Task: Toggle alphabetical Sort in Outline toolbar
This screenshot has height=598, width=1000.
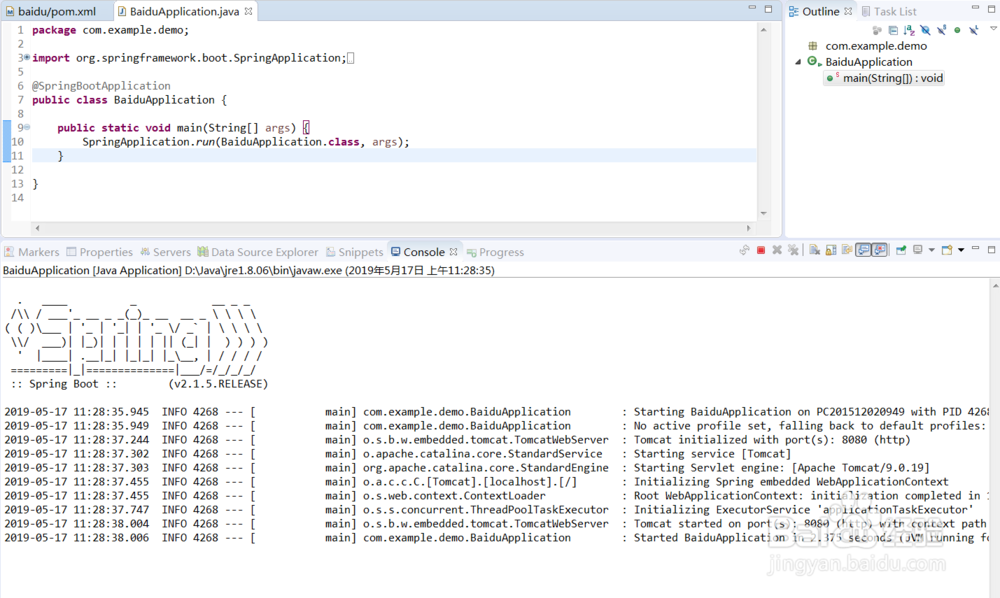Action: pyautogui.click(x=909, y=31)
